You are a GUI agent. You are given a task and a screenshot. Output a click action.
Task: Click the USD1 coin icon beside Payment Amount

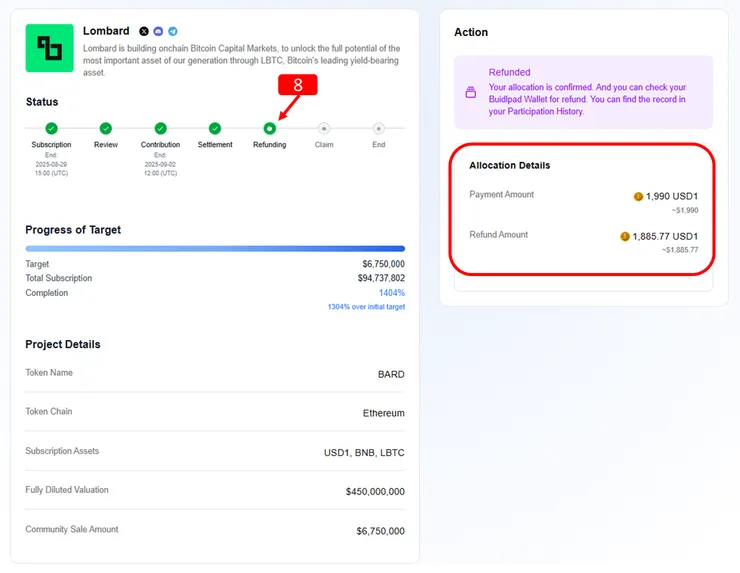638,197
